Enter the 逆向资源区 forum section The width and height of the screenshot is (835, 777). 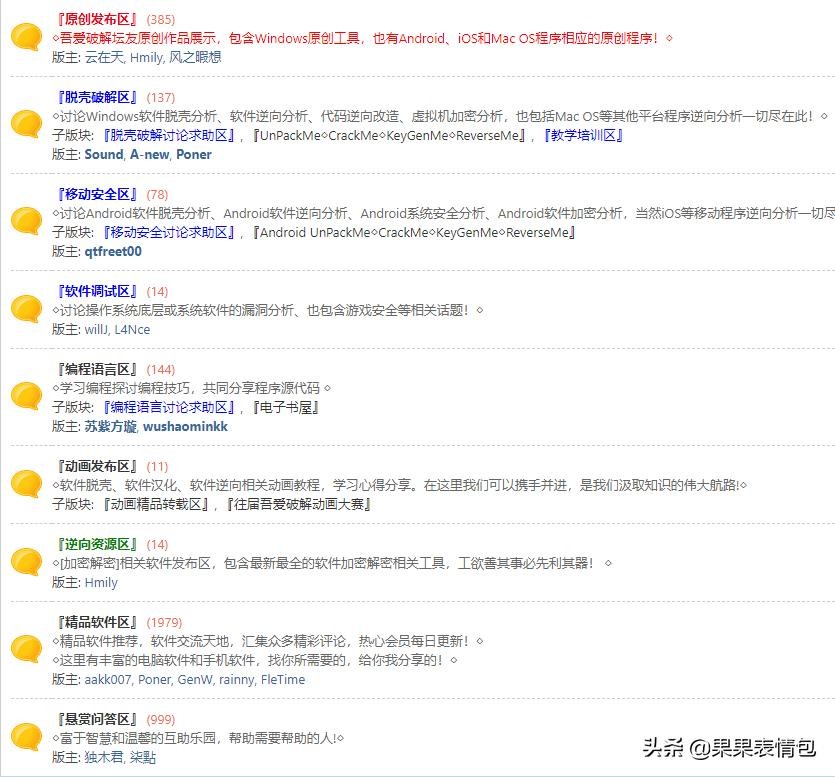tap(98, 544)
